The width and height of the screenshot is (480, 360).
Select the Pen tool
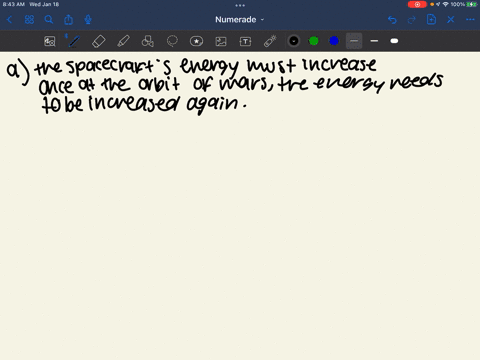[74, 41]
